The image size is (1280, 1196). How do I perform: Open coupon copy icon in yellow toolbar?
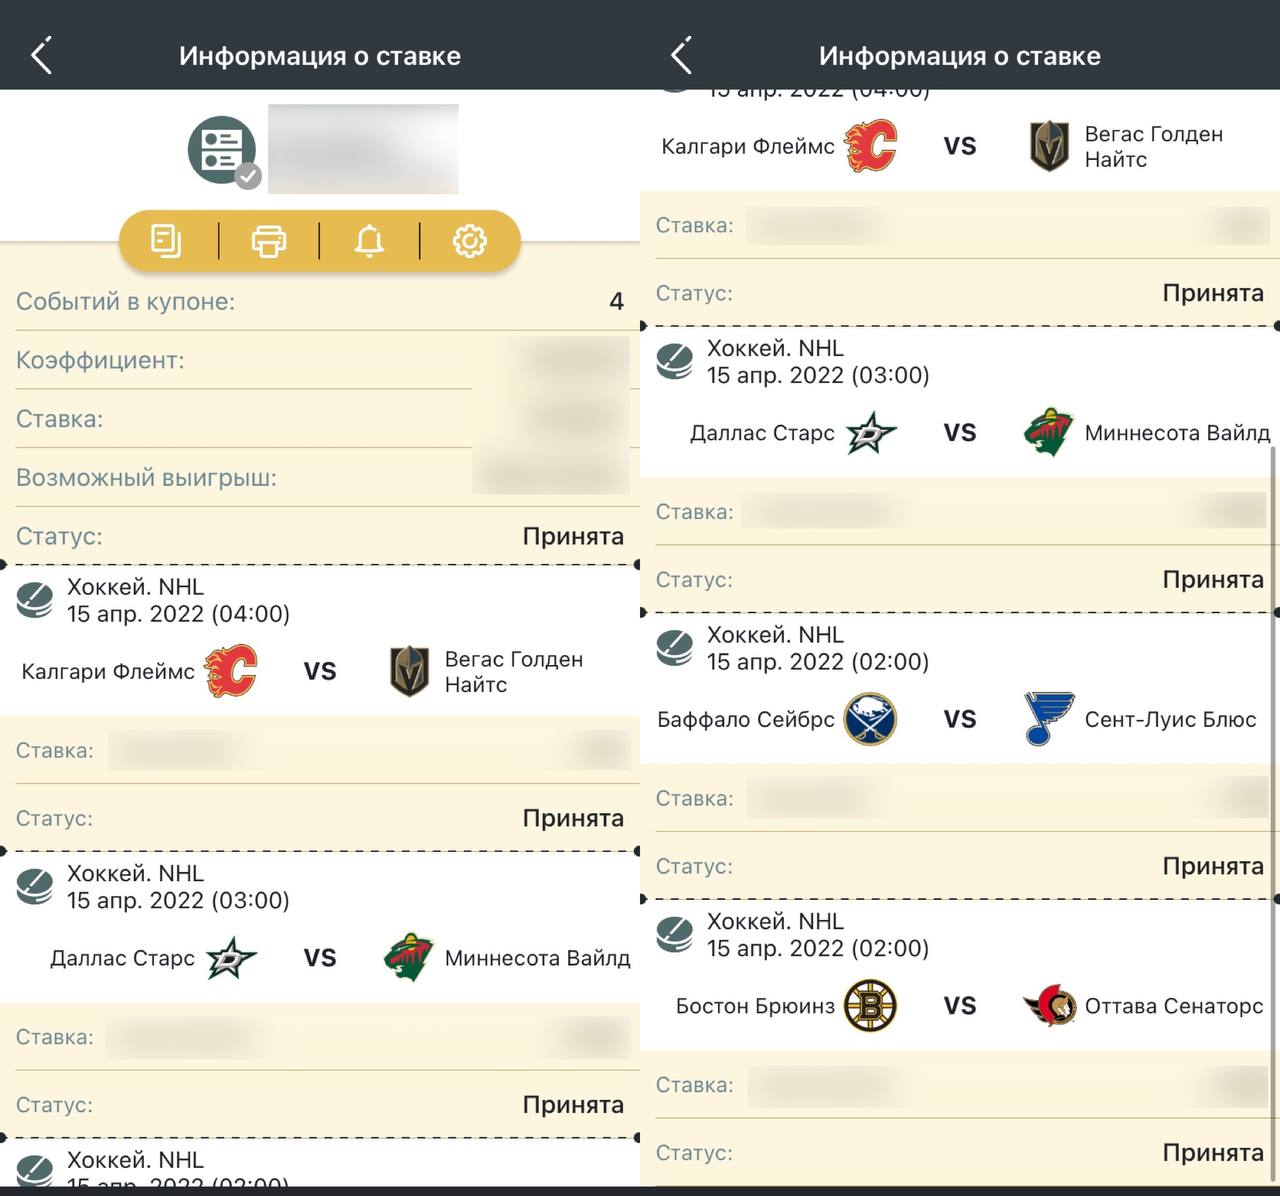(x=166, y=241)
